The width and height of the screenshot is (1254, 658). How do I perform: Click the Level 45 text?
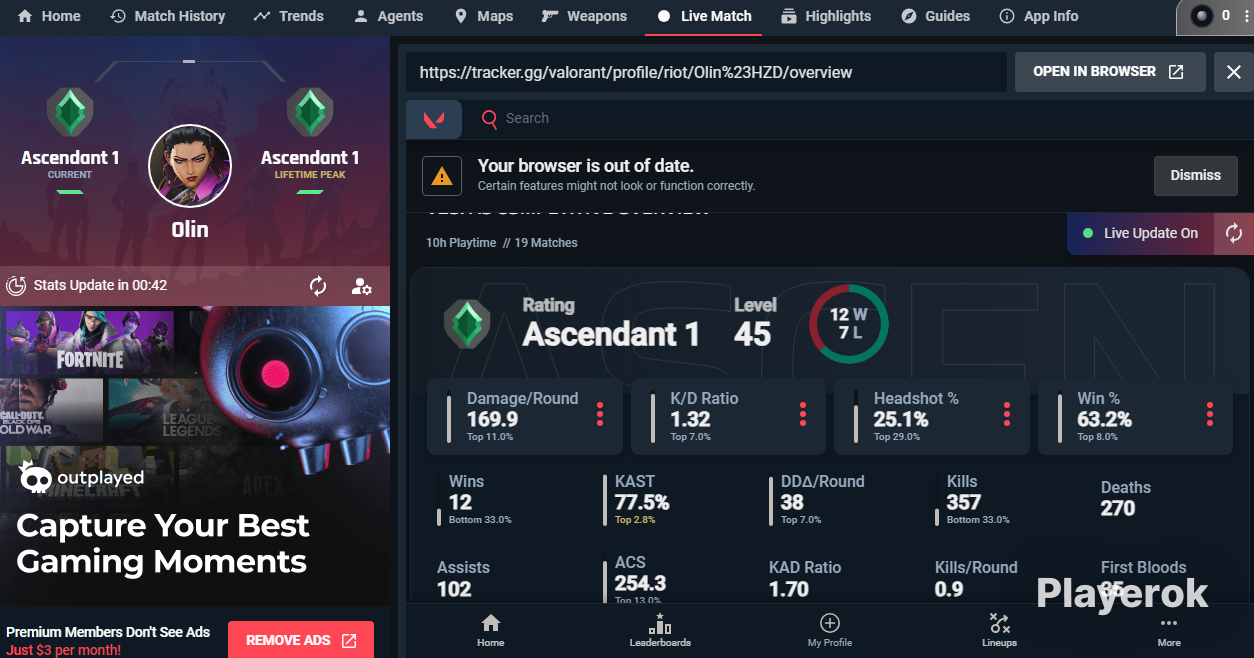pyautogui.click(x=755, y=322)
